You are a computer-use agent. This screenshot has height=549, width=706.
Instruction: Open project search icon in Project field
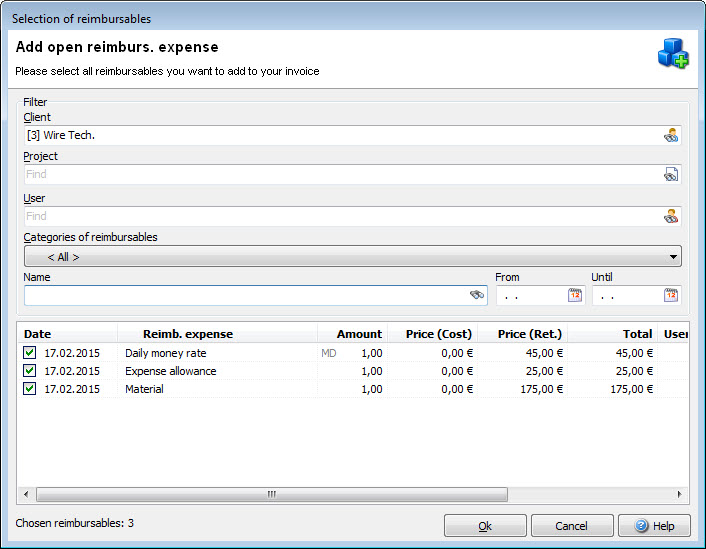[x=671, y=174]
